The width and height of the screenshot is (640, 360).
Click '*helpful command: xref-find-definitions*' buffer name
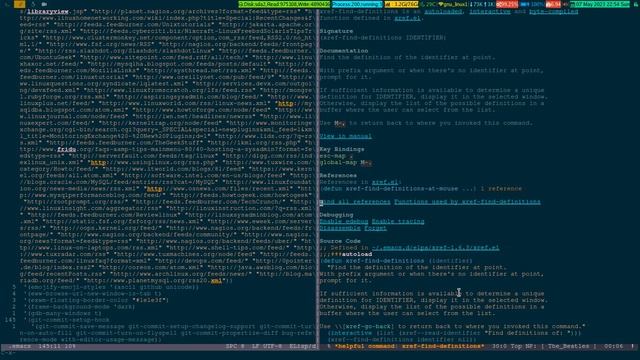(x=409, y=346)
